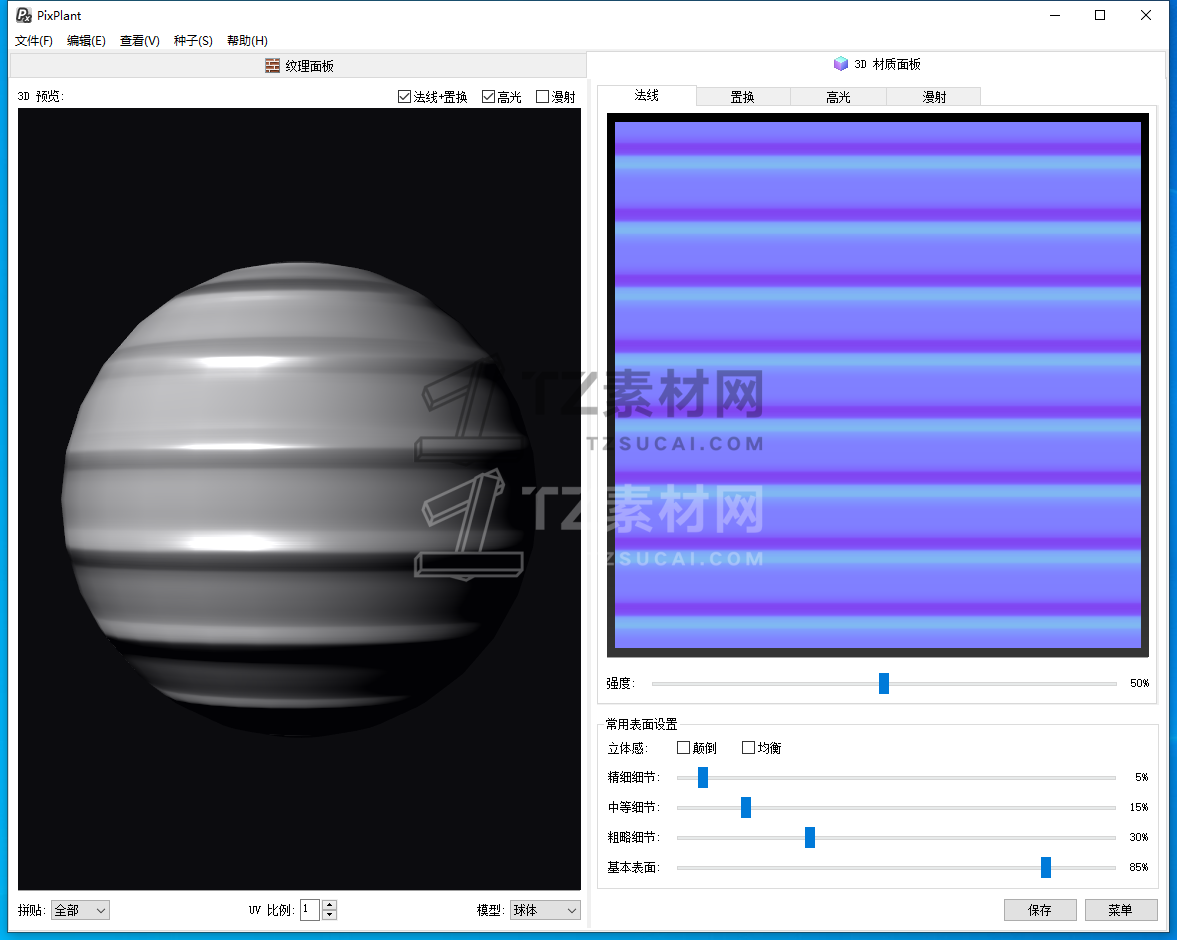Click the 菜单 button
This screenshot has height=940, width=1177.
point(1121,910)
